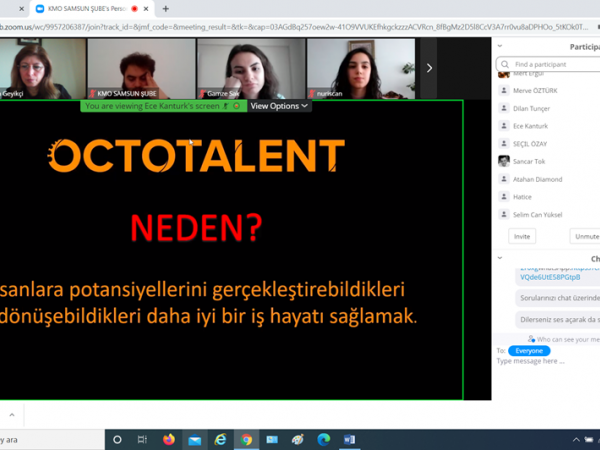
Task: Select the KMO SAMSUN ŞUBE video thumbnail
Action: click(142, 68)
